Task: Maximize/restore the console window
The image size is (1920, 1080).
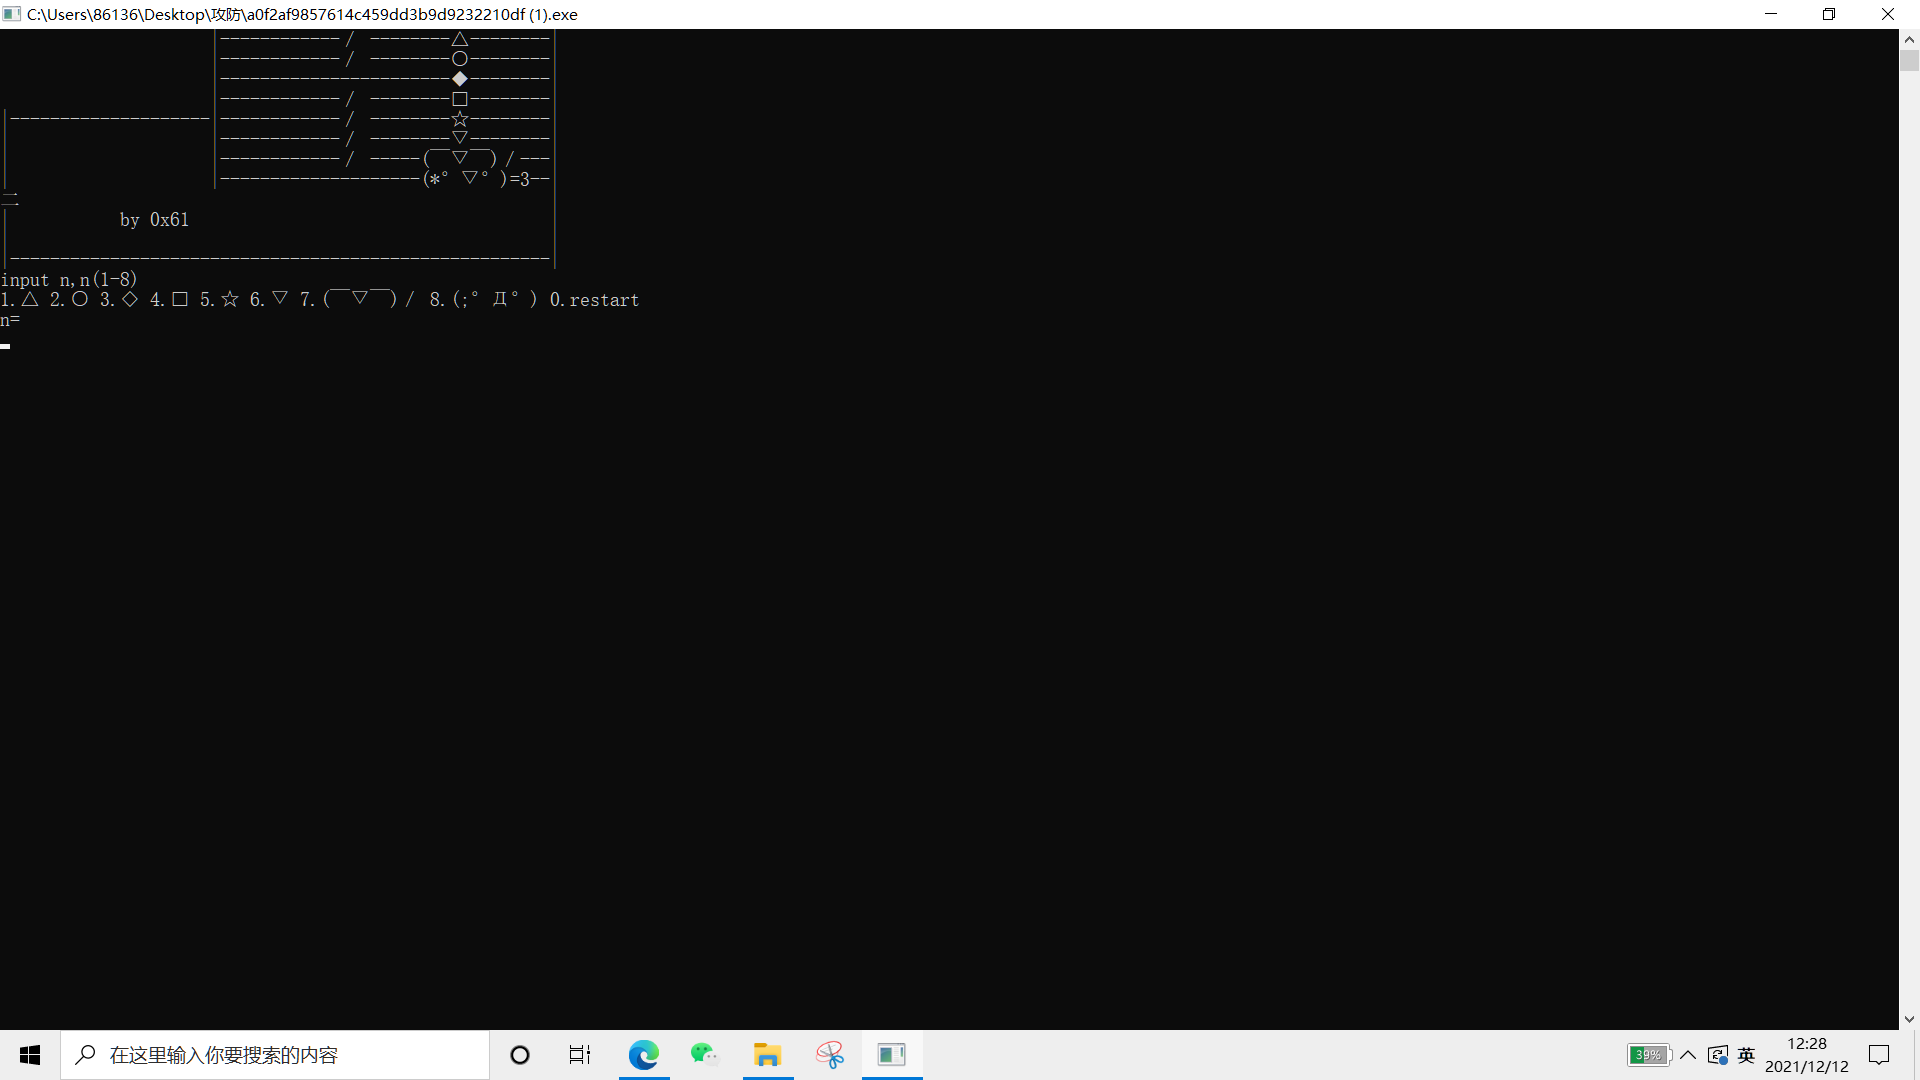Action: coord(1829,14)
